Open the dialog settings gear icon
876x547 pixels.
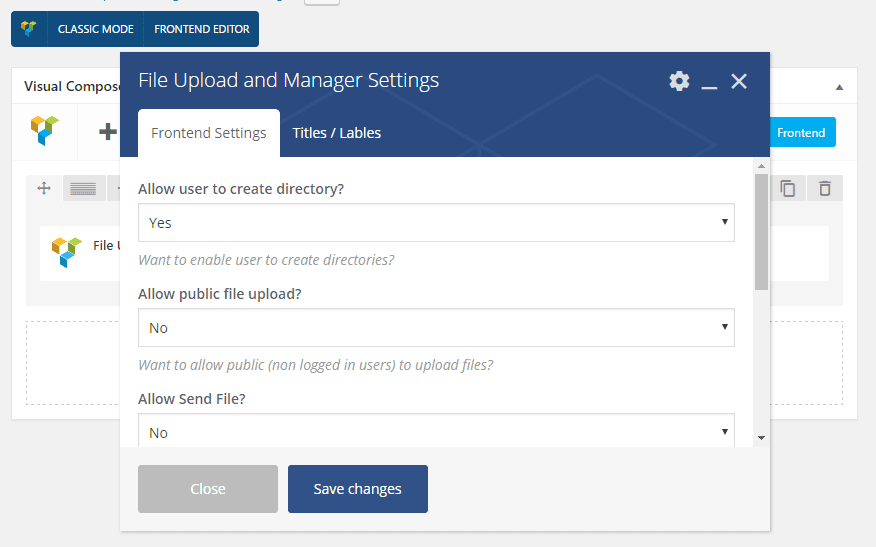[679, 81]
